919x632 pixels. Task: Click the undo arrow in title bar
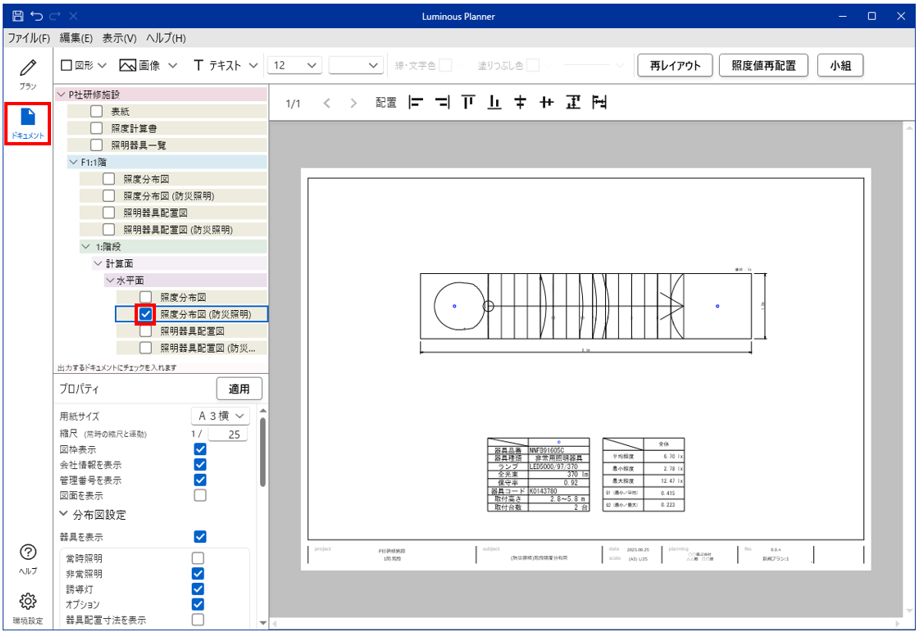pos(36,16)
